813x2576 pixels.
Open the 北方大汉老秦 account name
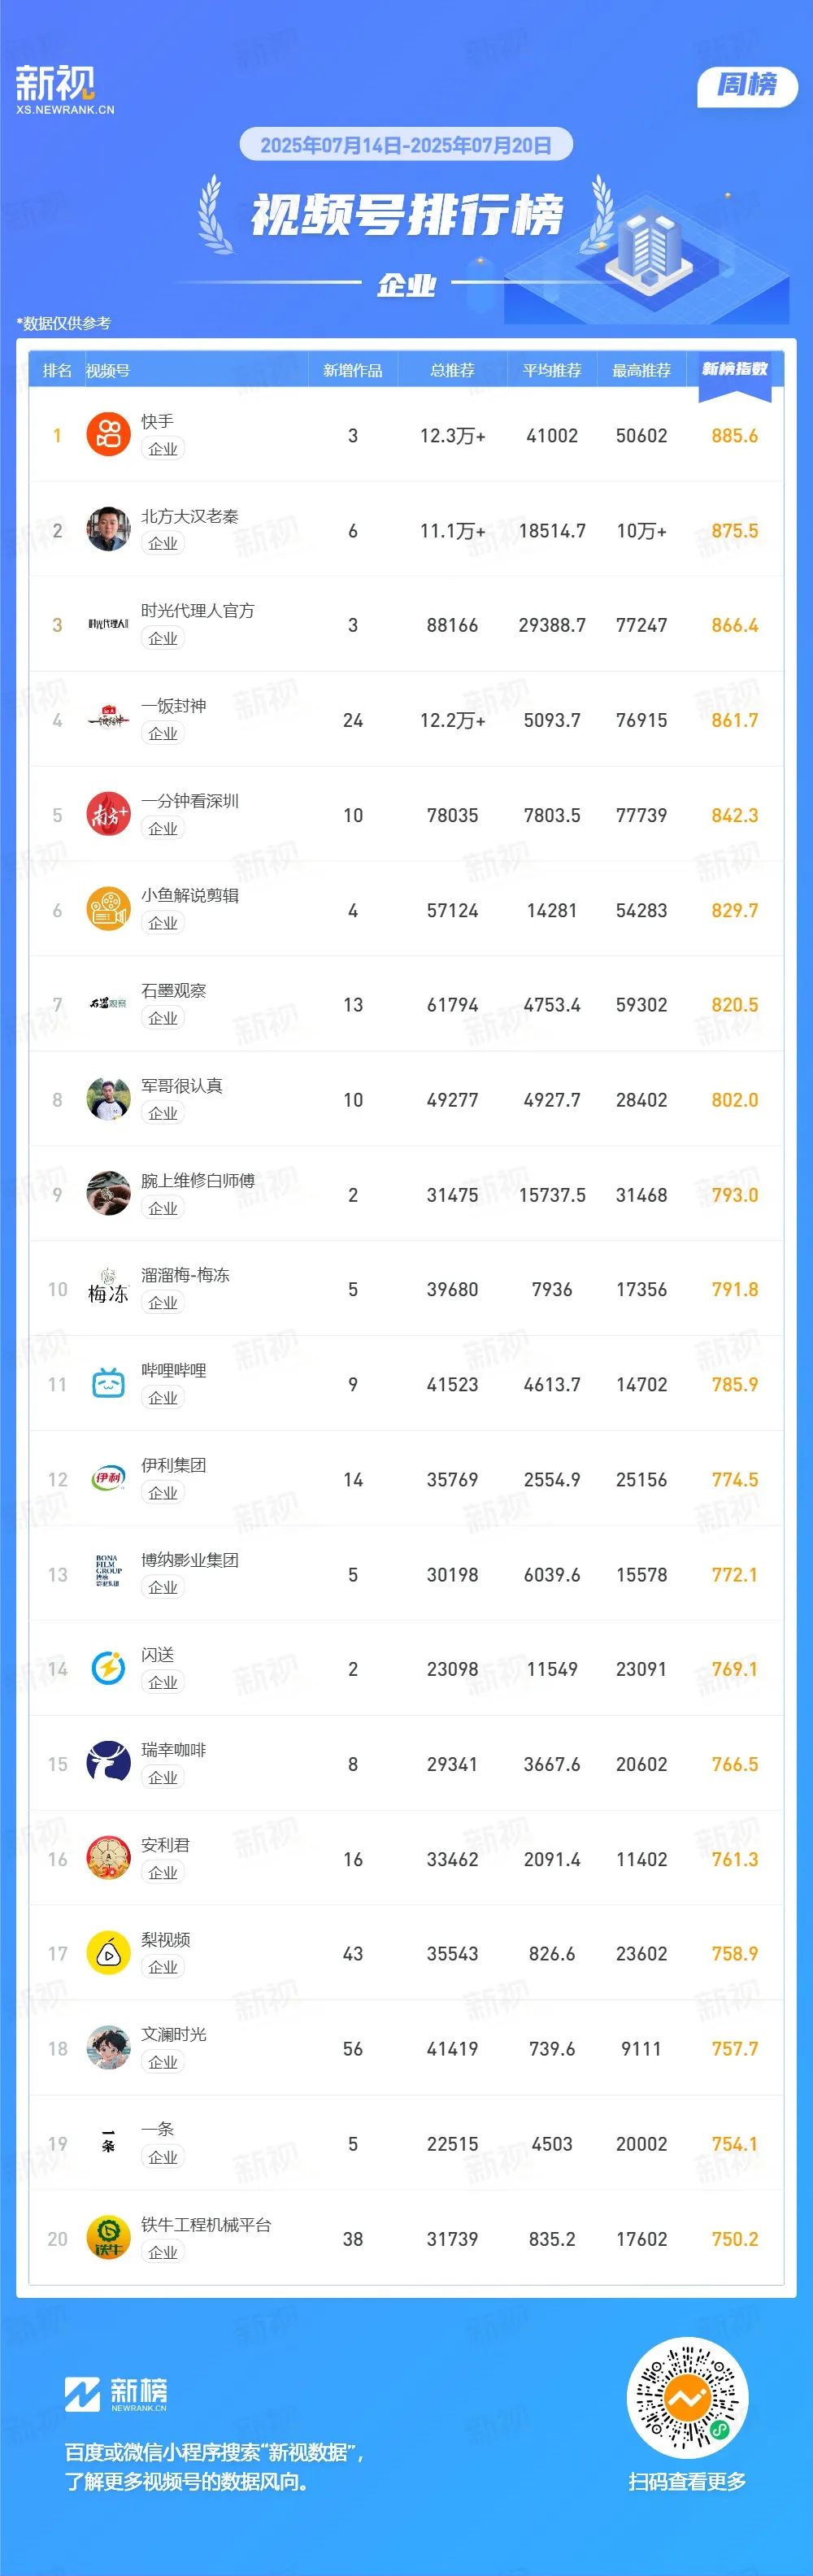coord(190,516)
